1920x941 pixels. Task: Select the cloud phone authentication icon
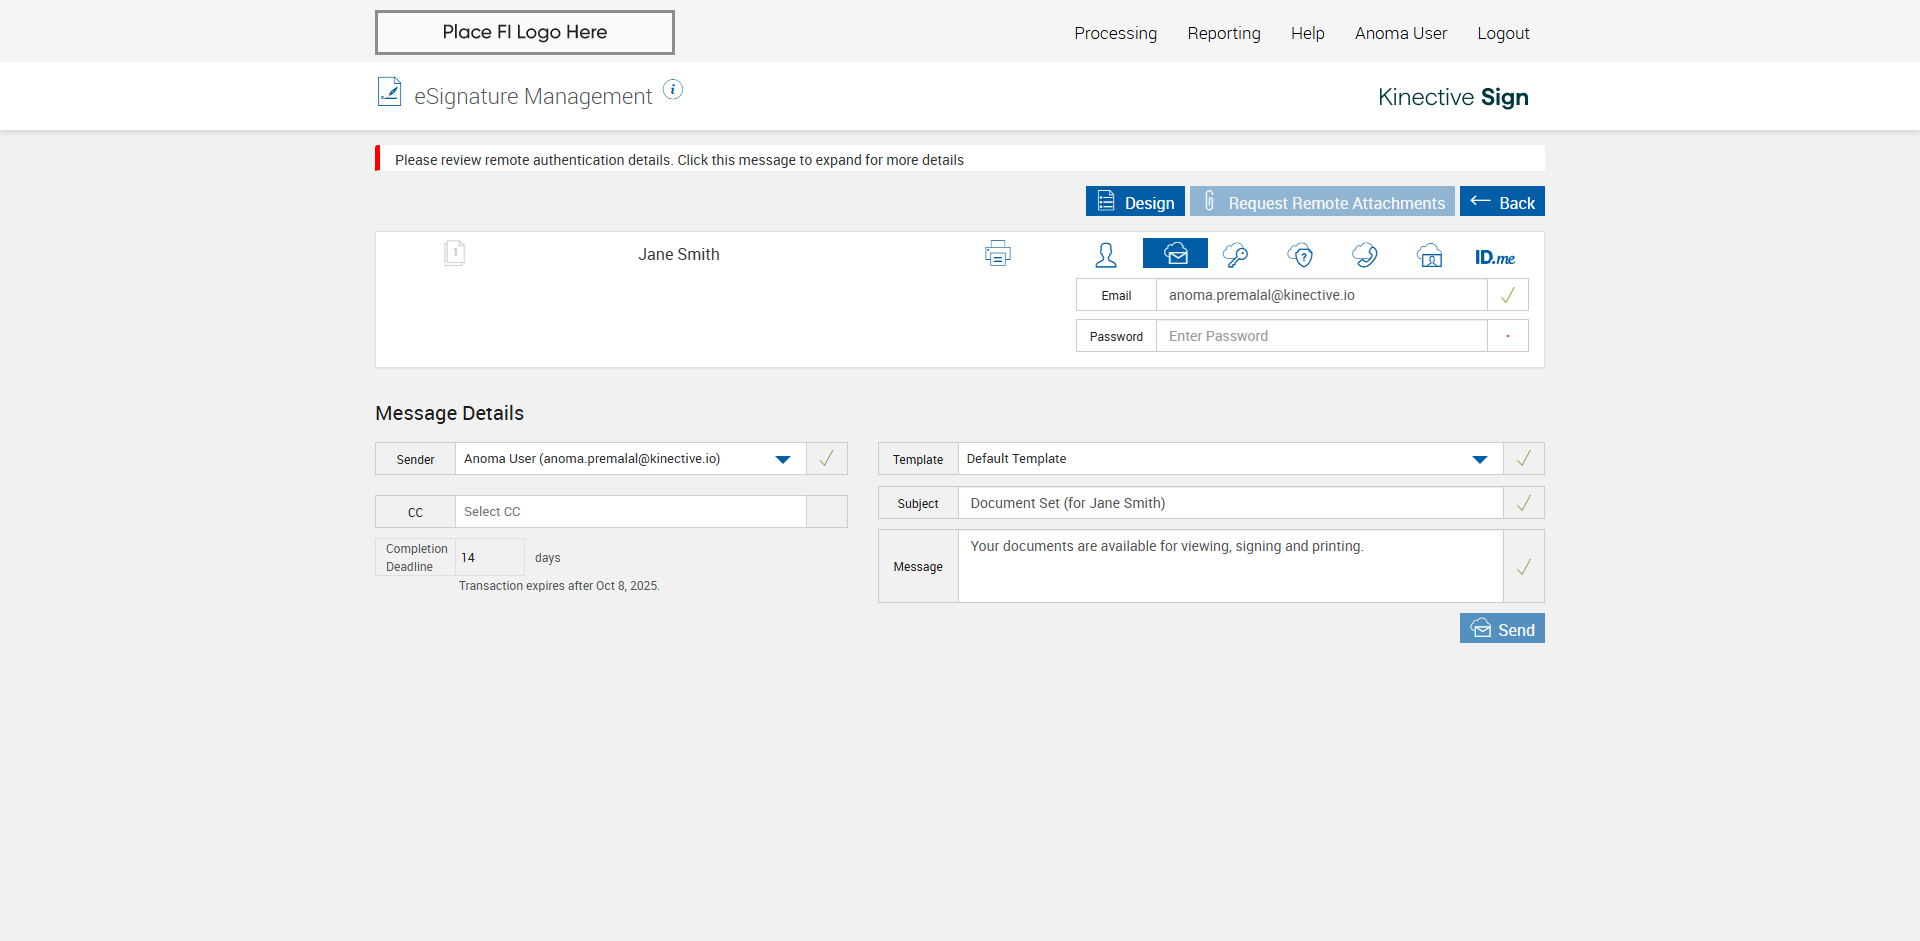pyautogui.click(x=1365, y=255)
